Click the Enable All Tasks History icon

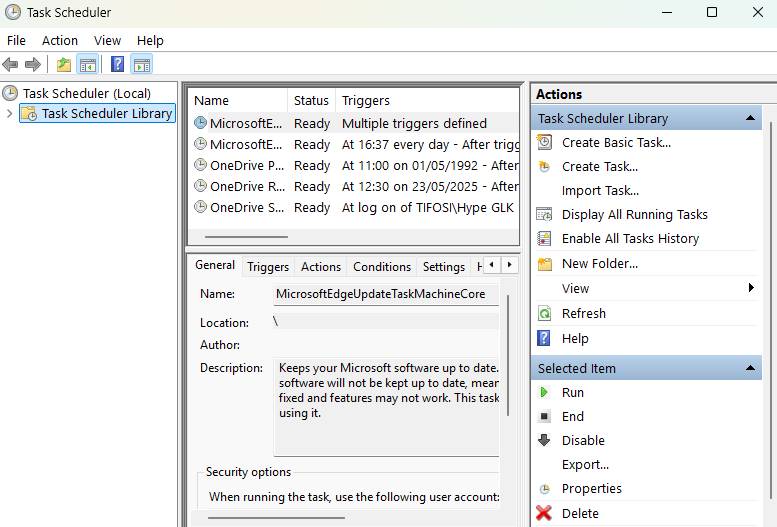pyautogui.click(x=544, y=238)
